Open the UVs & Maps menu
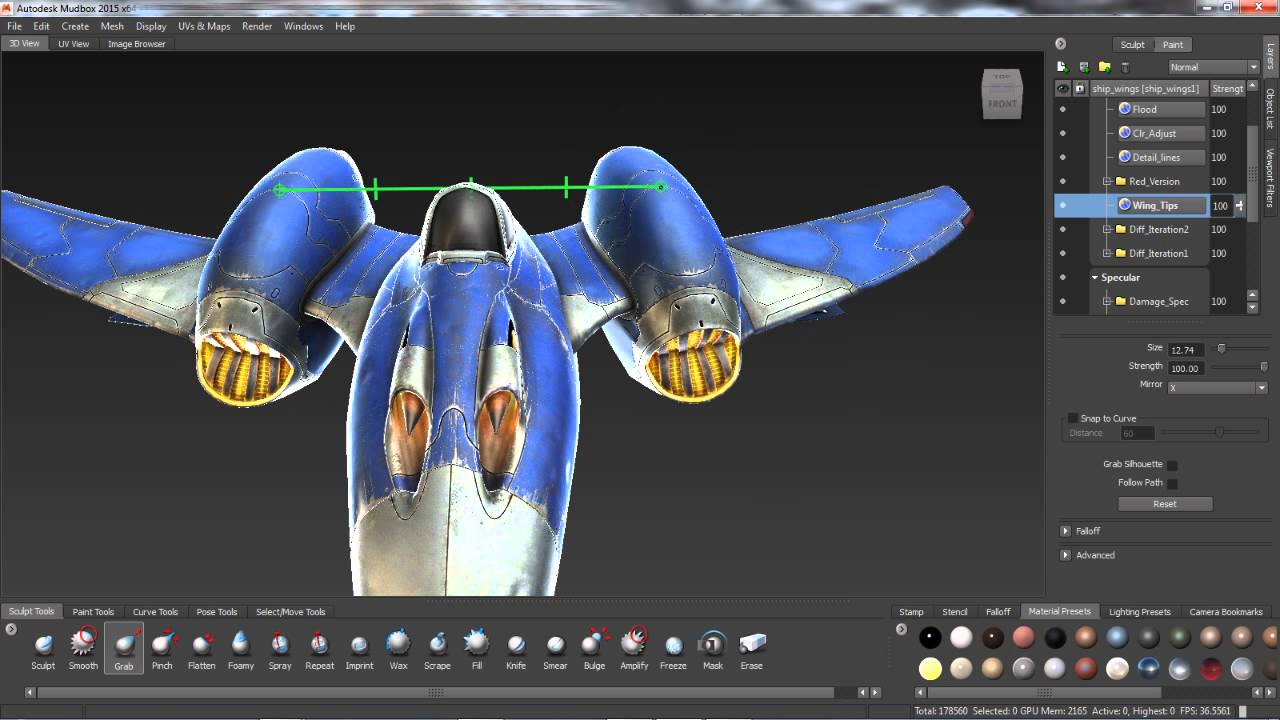This screenshot has width=1280, height=720. [x=204, y=26]
